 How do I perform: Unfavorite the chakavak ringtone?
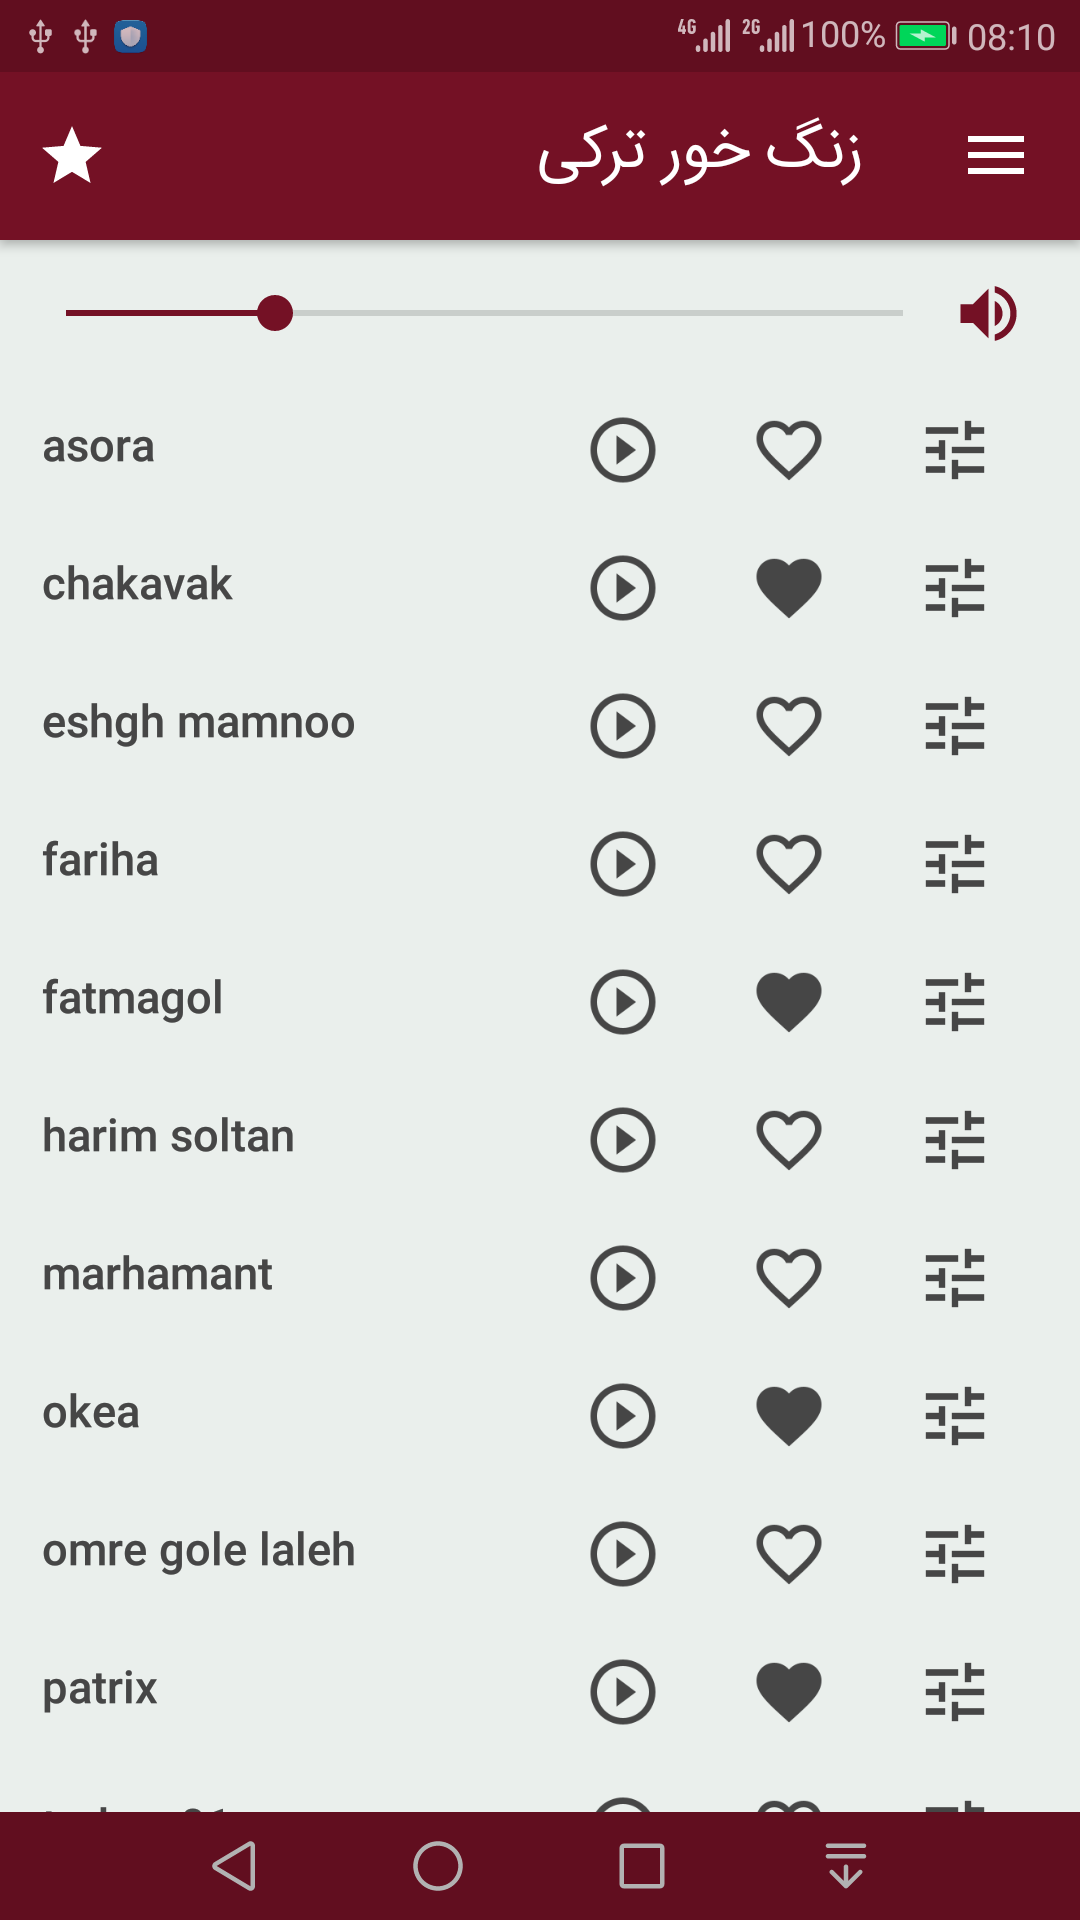tap(789, 588)
